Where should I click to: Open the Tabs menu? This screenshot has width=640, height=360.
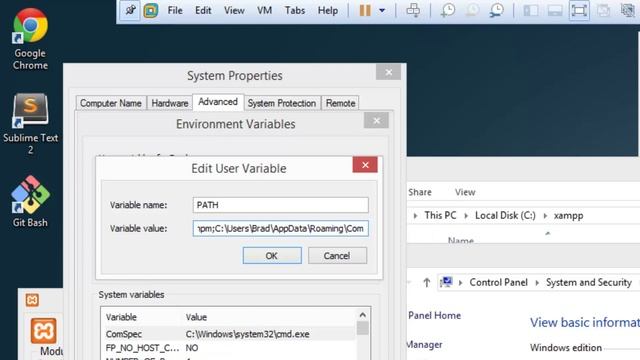click(295, 11)
